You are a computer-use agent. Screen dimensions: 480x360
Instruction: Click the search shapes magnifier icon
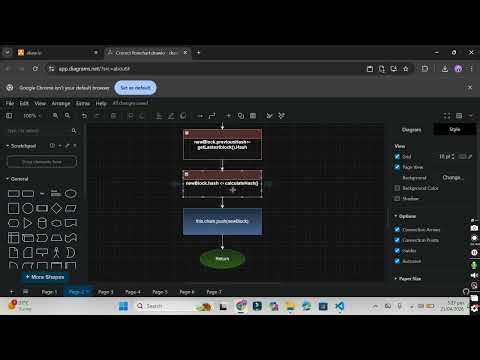[x=74, y=131]
